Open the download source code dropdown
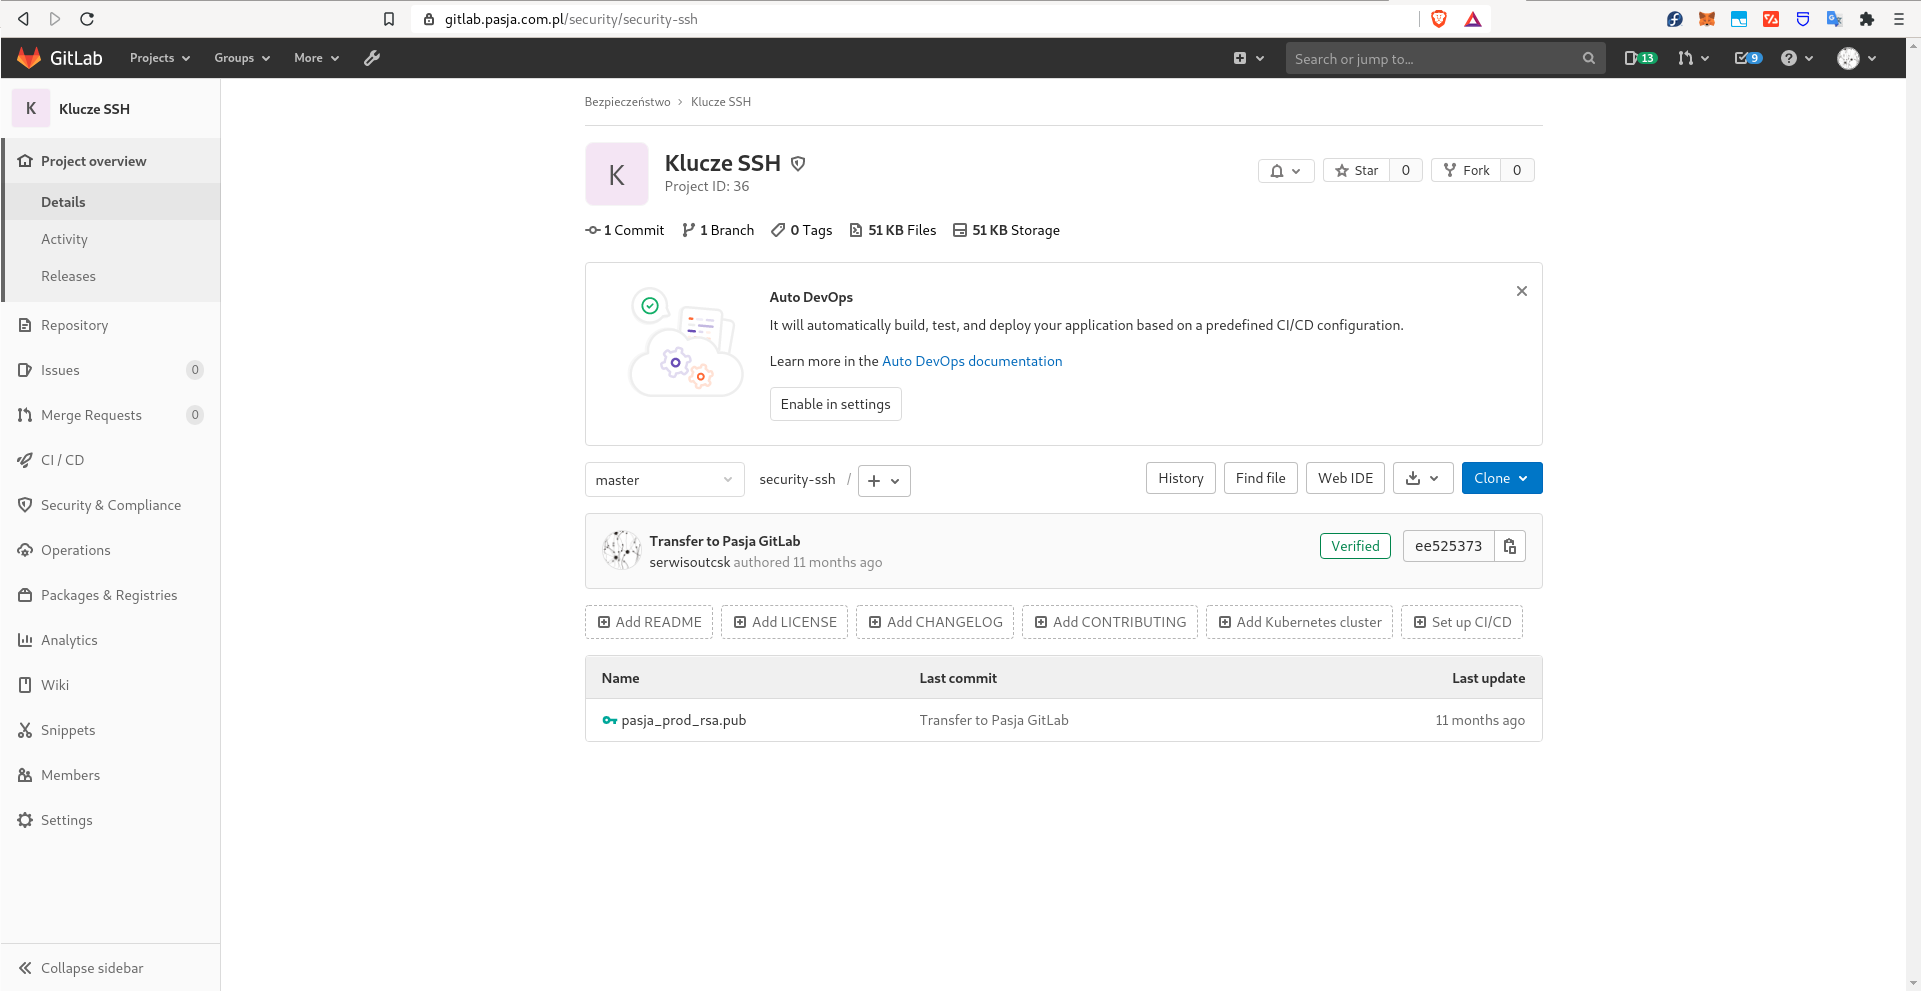 pos(1423,478)
